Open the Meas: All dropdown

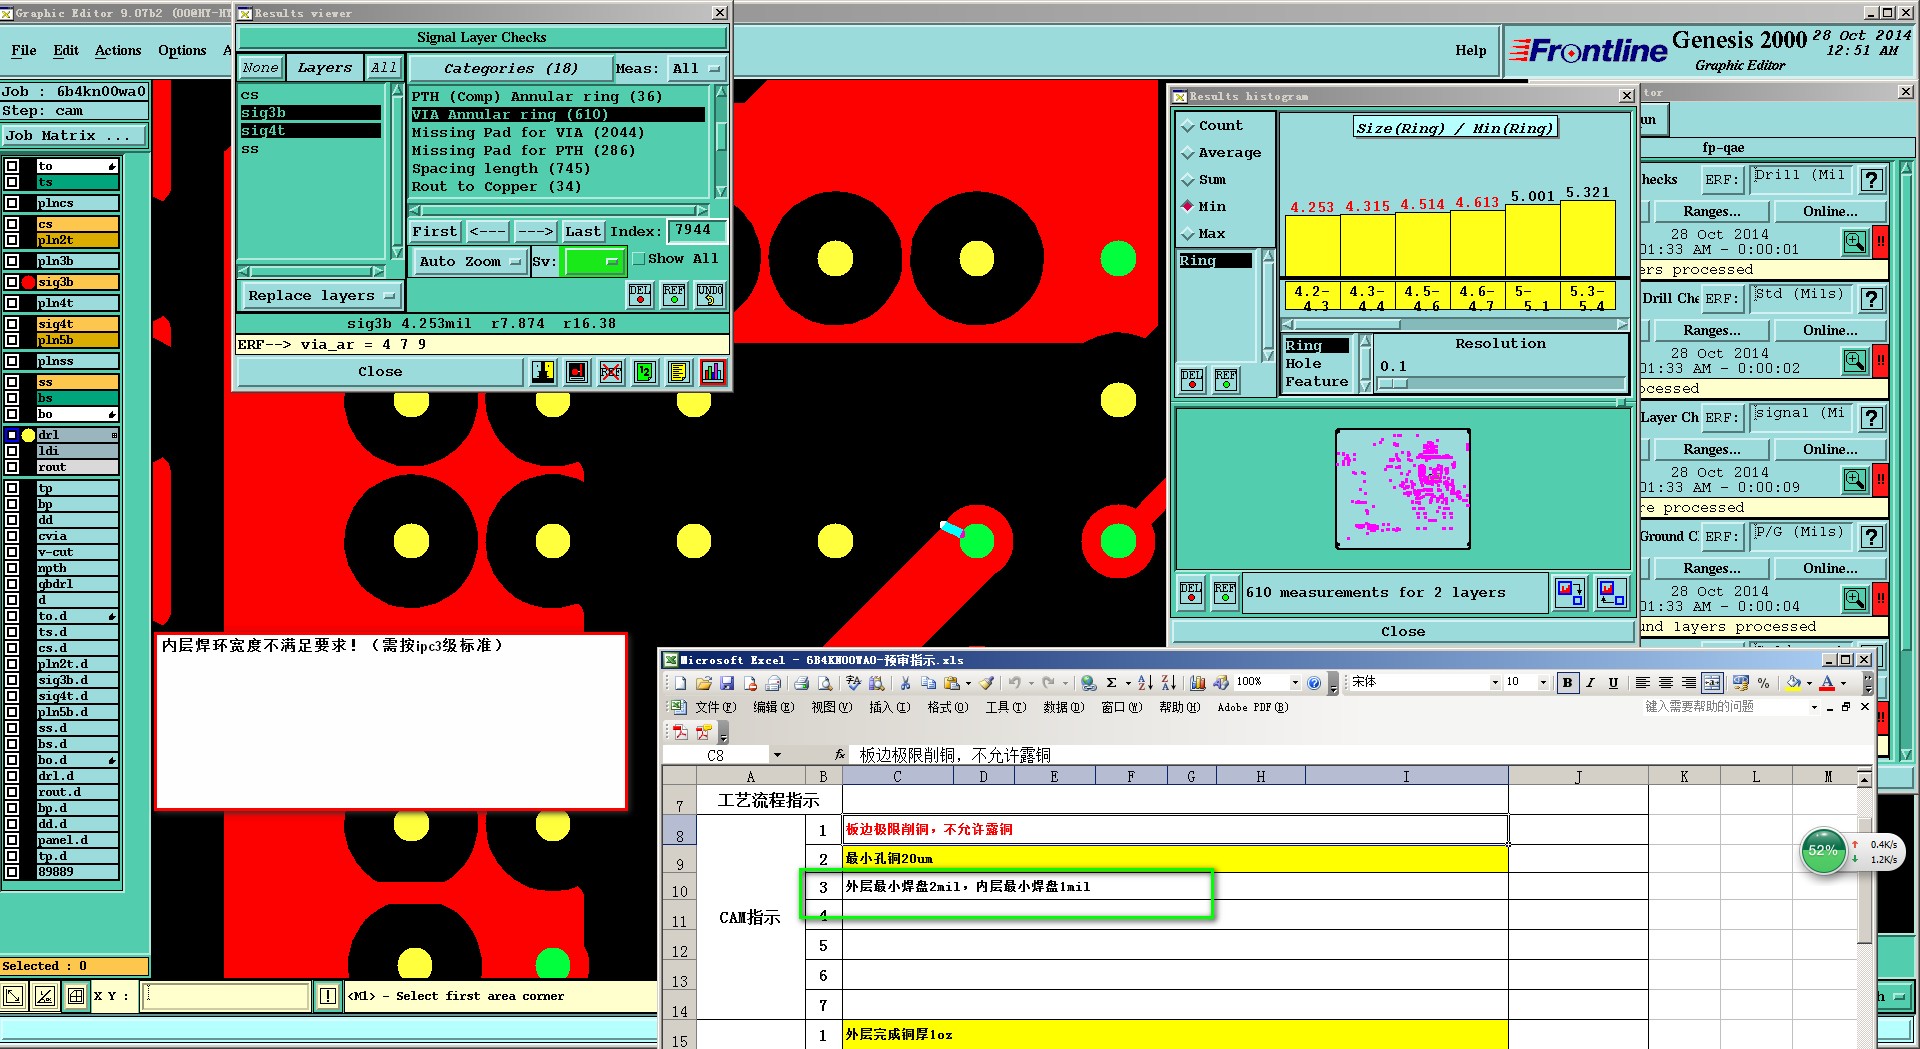point(697,69)
